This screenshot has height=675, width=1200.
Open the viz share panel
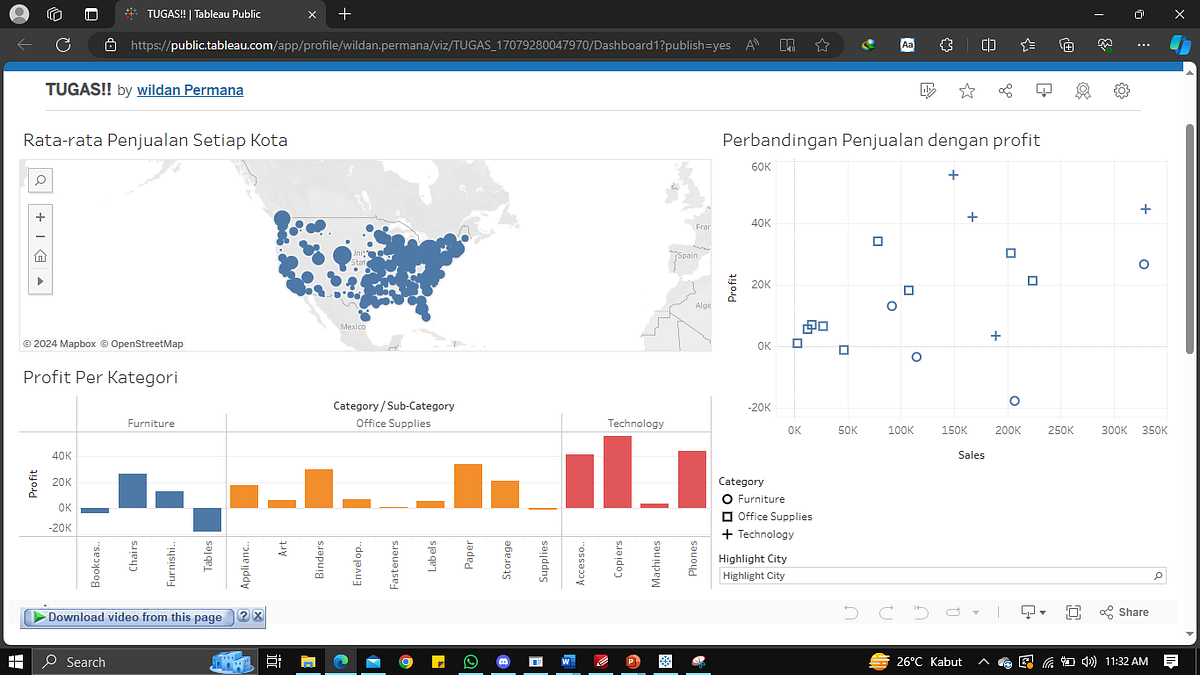point(1005,90)
